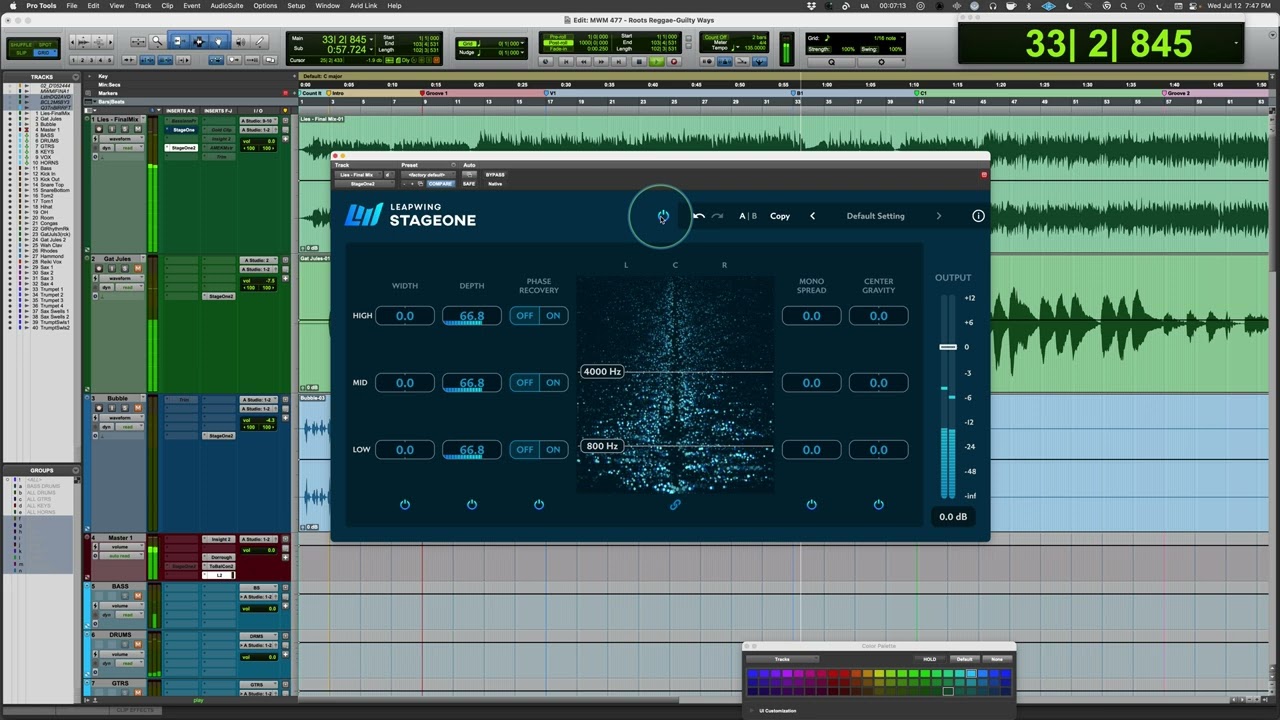Screen dimensions: 1280x720
Task: Toggle the Width section power icon
Action: 405,504
